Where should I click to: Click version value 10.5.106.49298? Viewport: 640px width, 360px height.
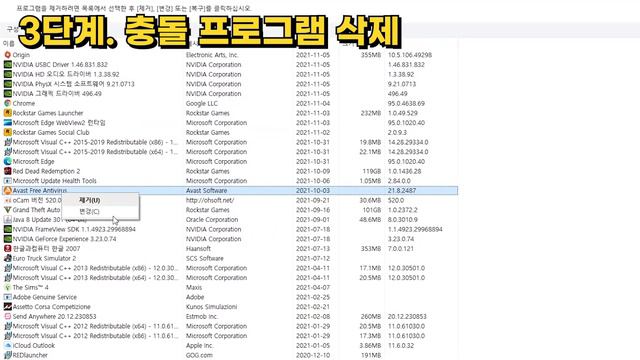410,55
